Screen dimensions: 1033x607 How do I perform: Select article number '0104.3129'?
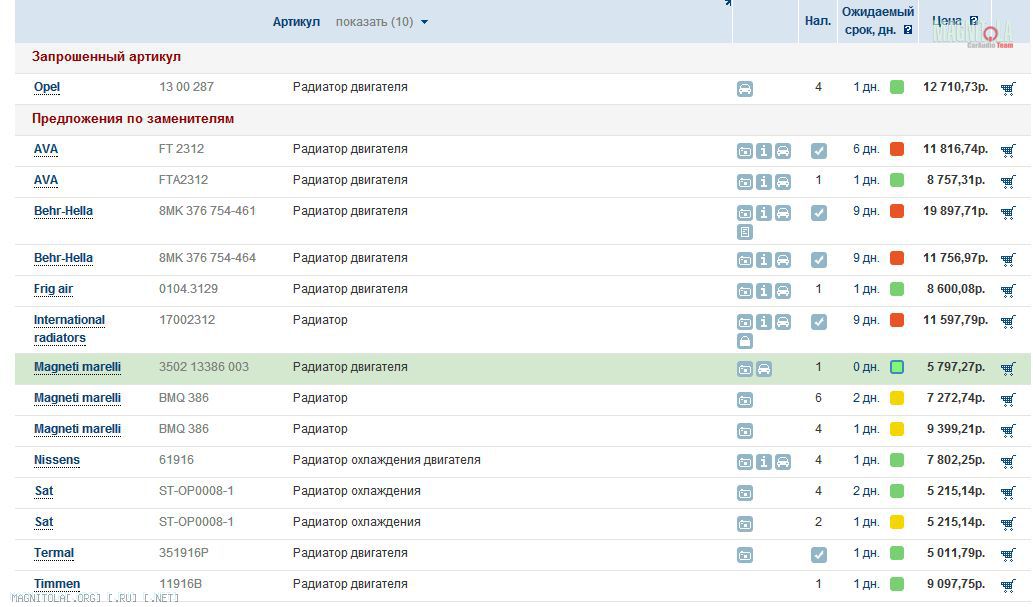[x=188, y=289]
